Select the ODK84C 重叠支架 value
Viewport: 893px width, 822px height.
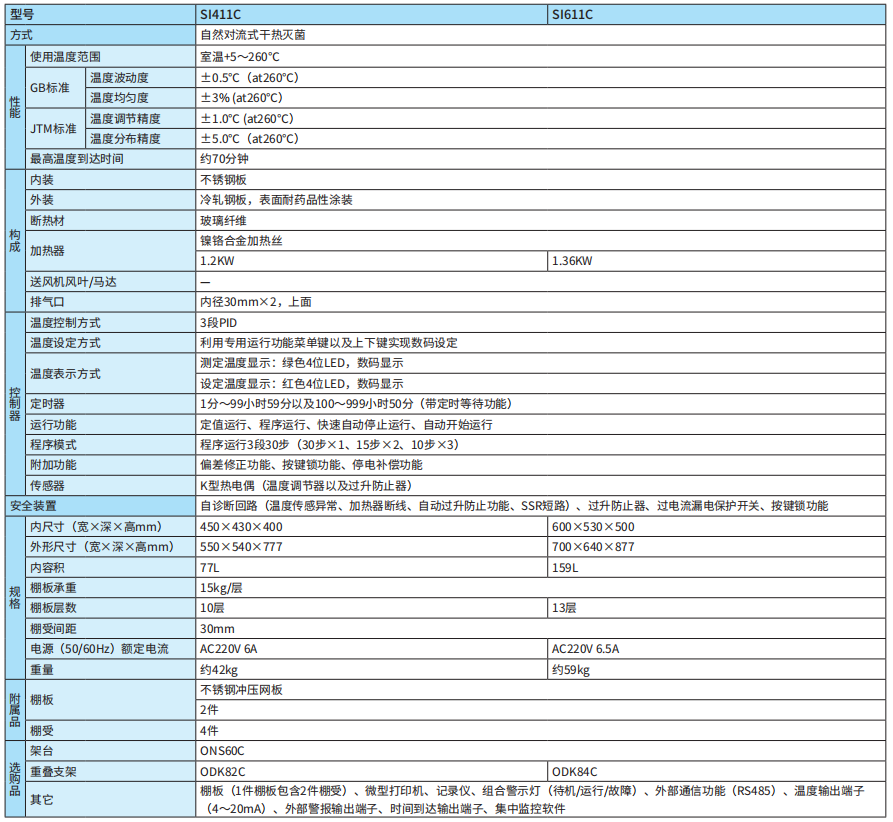(x=570, y=772)
